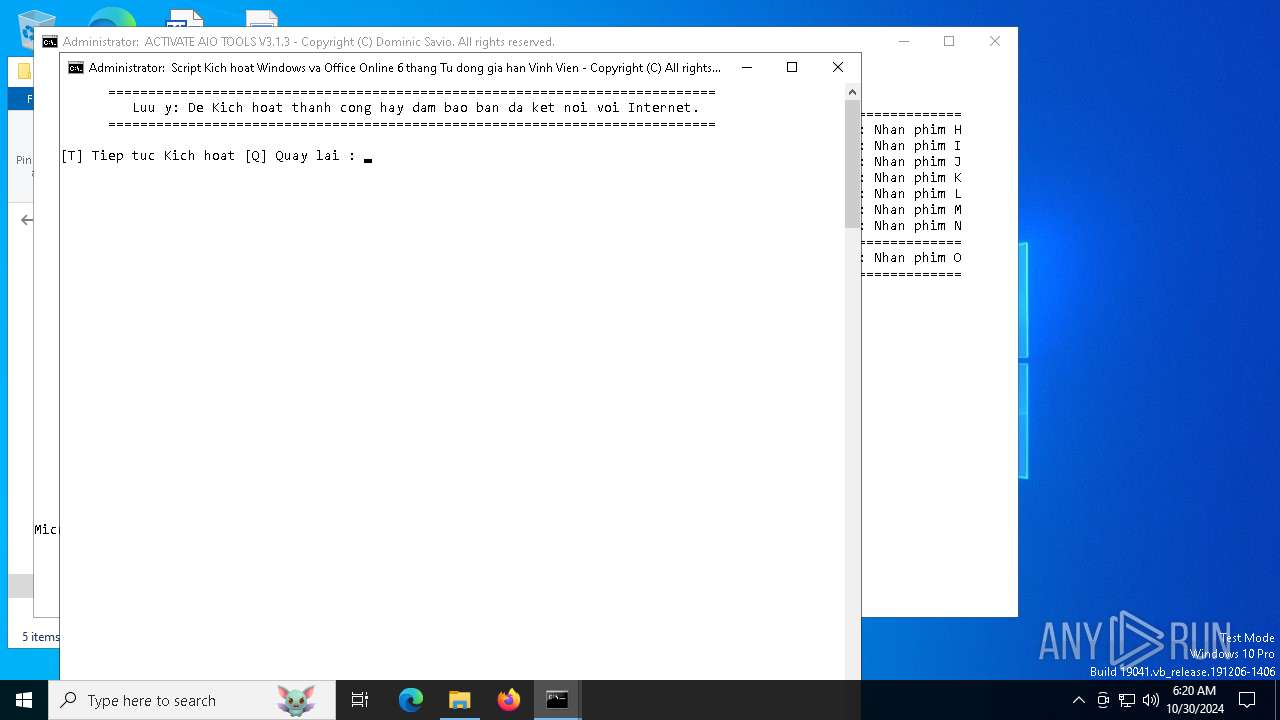Maximize the Script Kich hoat console window
Screen dimensions: 1280x720
(x=792, y=67)
